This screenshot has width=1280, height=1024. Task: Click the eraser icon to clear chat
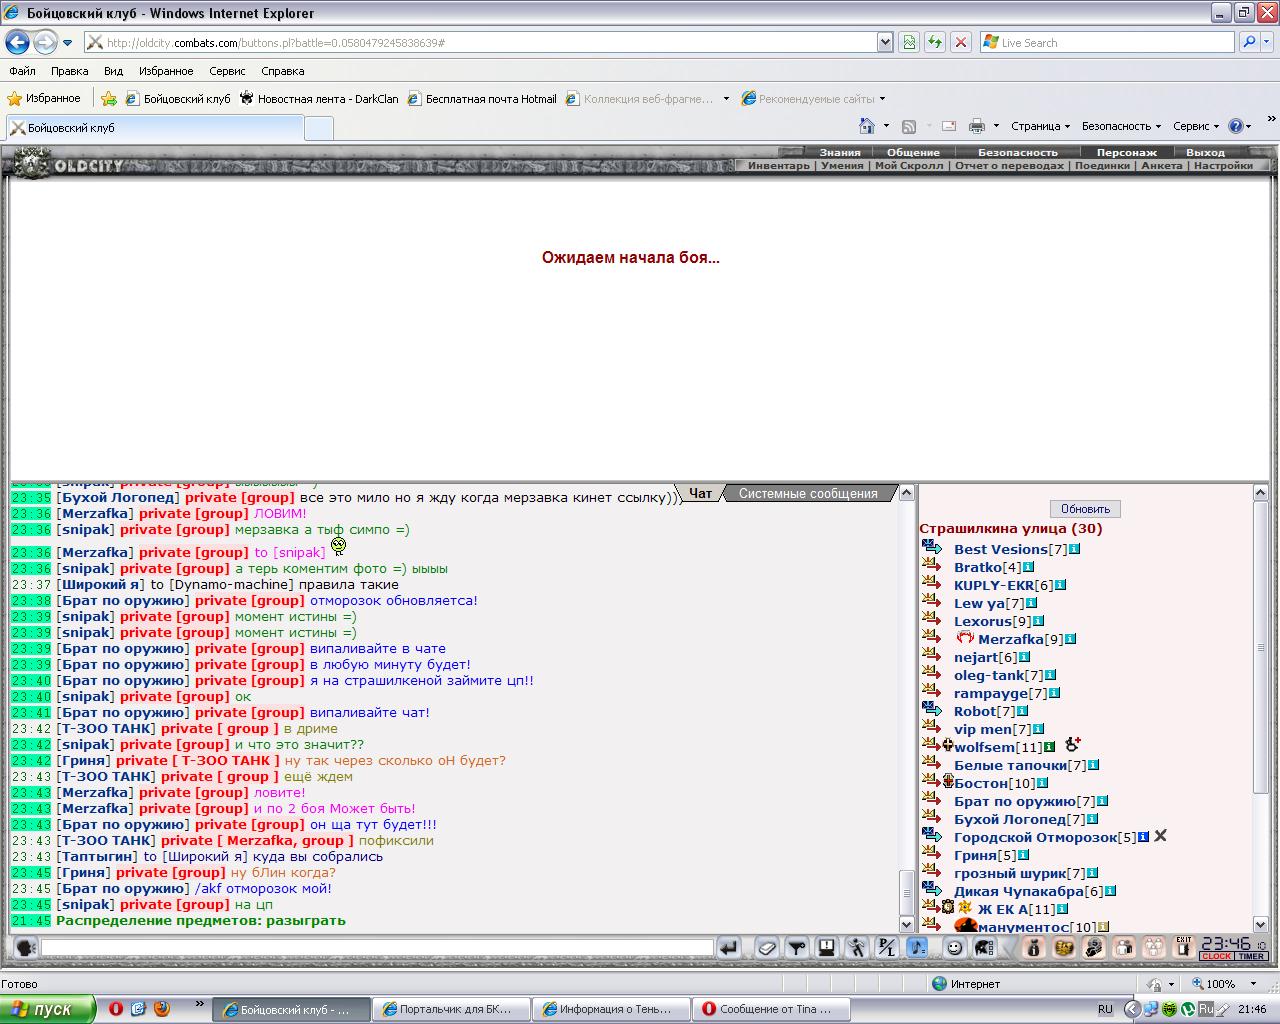(x=767, y=948)
